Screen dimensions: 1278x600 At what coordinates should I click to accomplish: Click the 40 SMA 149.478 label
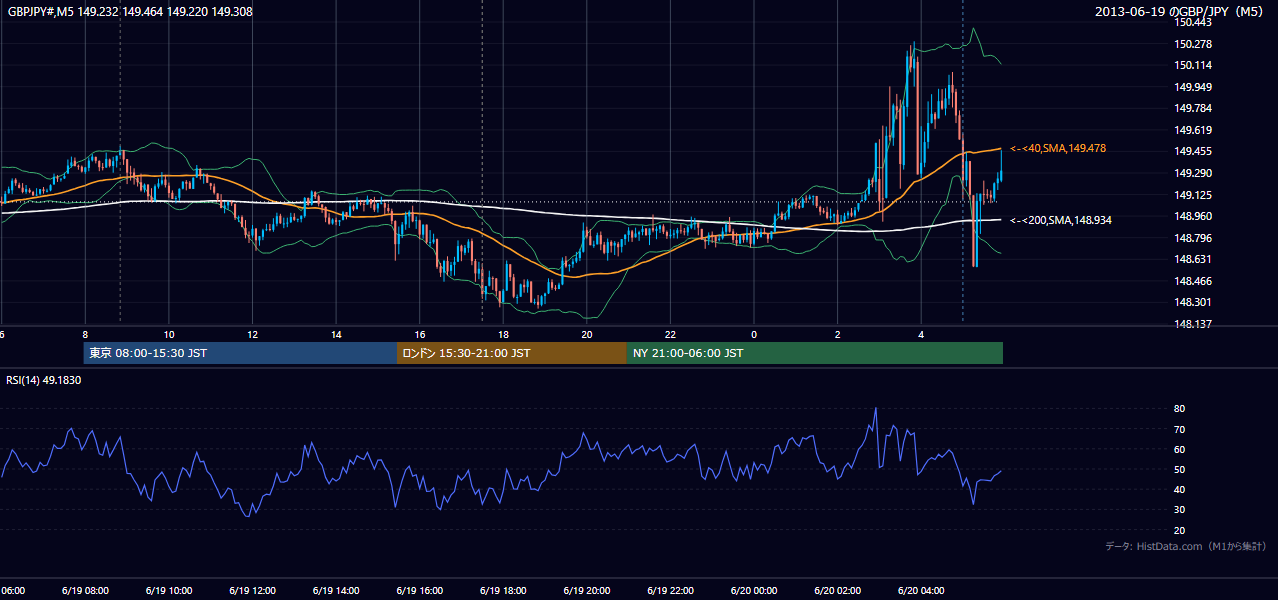tap(1058, 148)
